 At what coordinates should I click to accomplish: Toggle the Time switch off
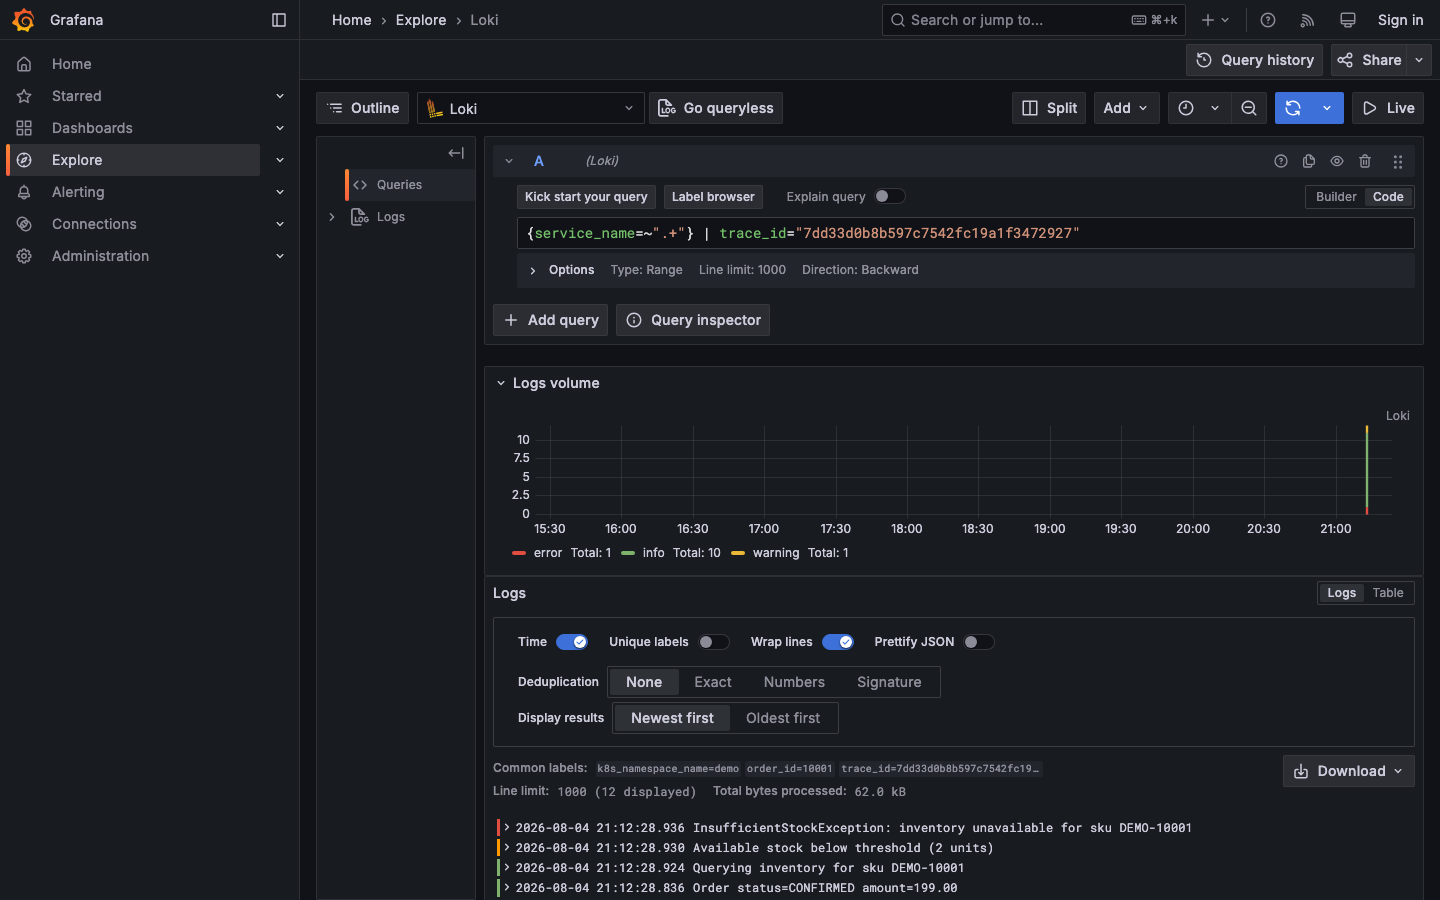pyautogui.click(x=572, y=642)
